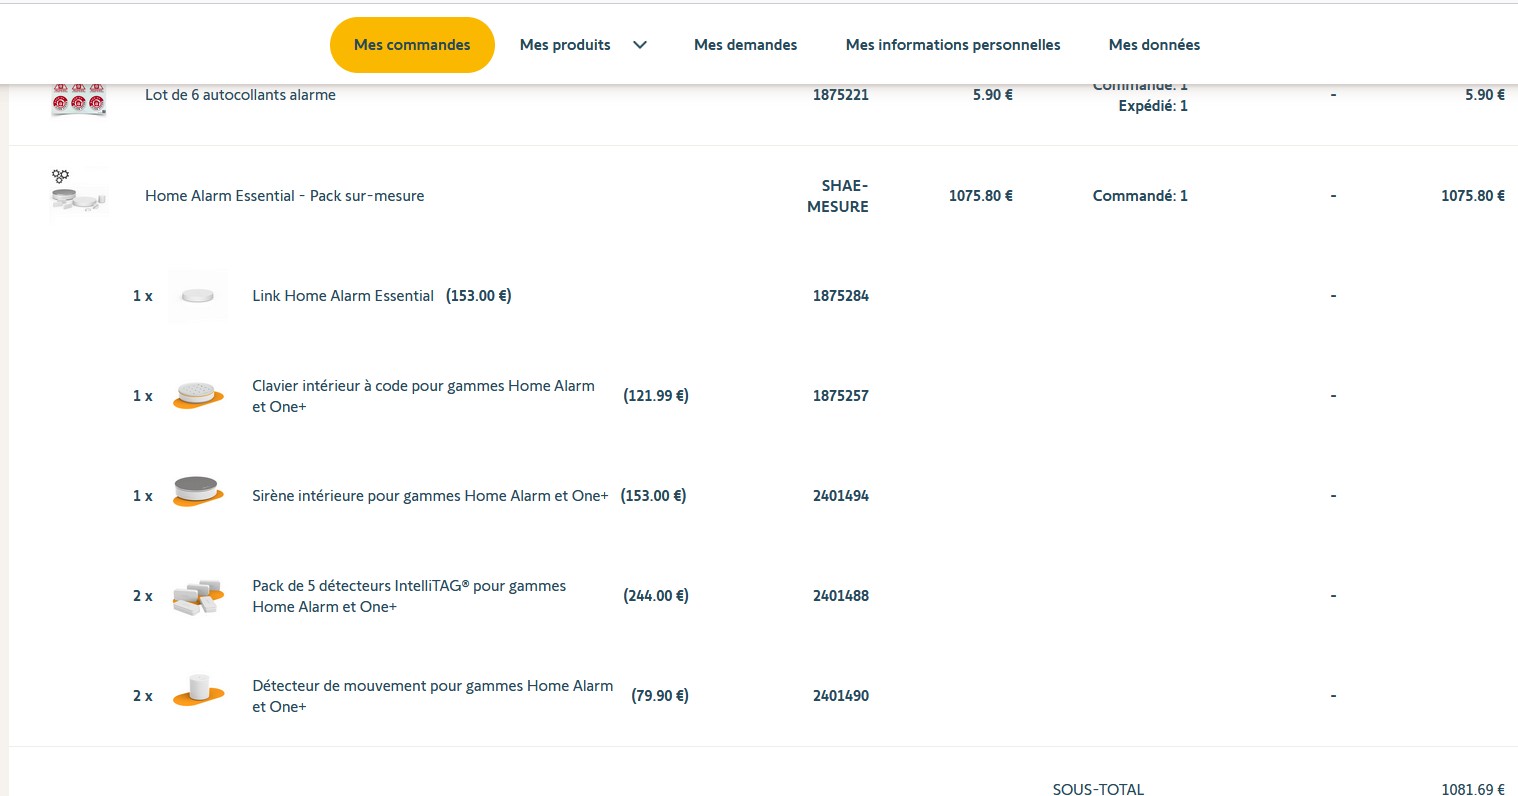Click the Home Alarm Essential pack image
The image size is (1518, 796).
(78, 194)
